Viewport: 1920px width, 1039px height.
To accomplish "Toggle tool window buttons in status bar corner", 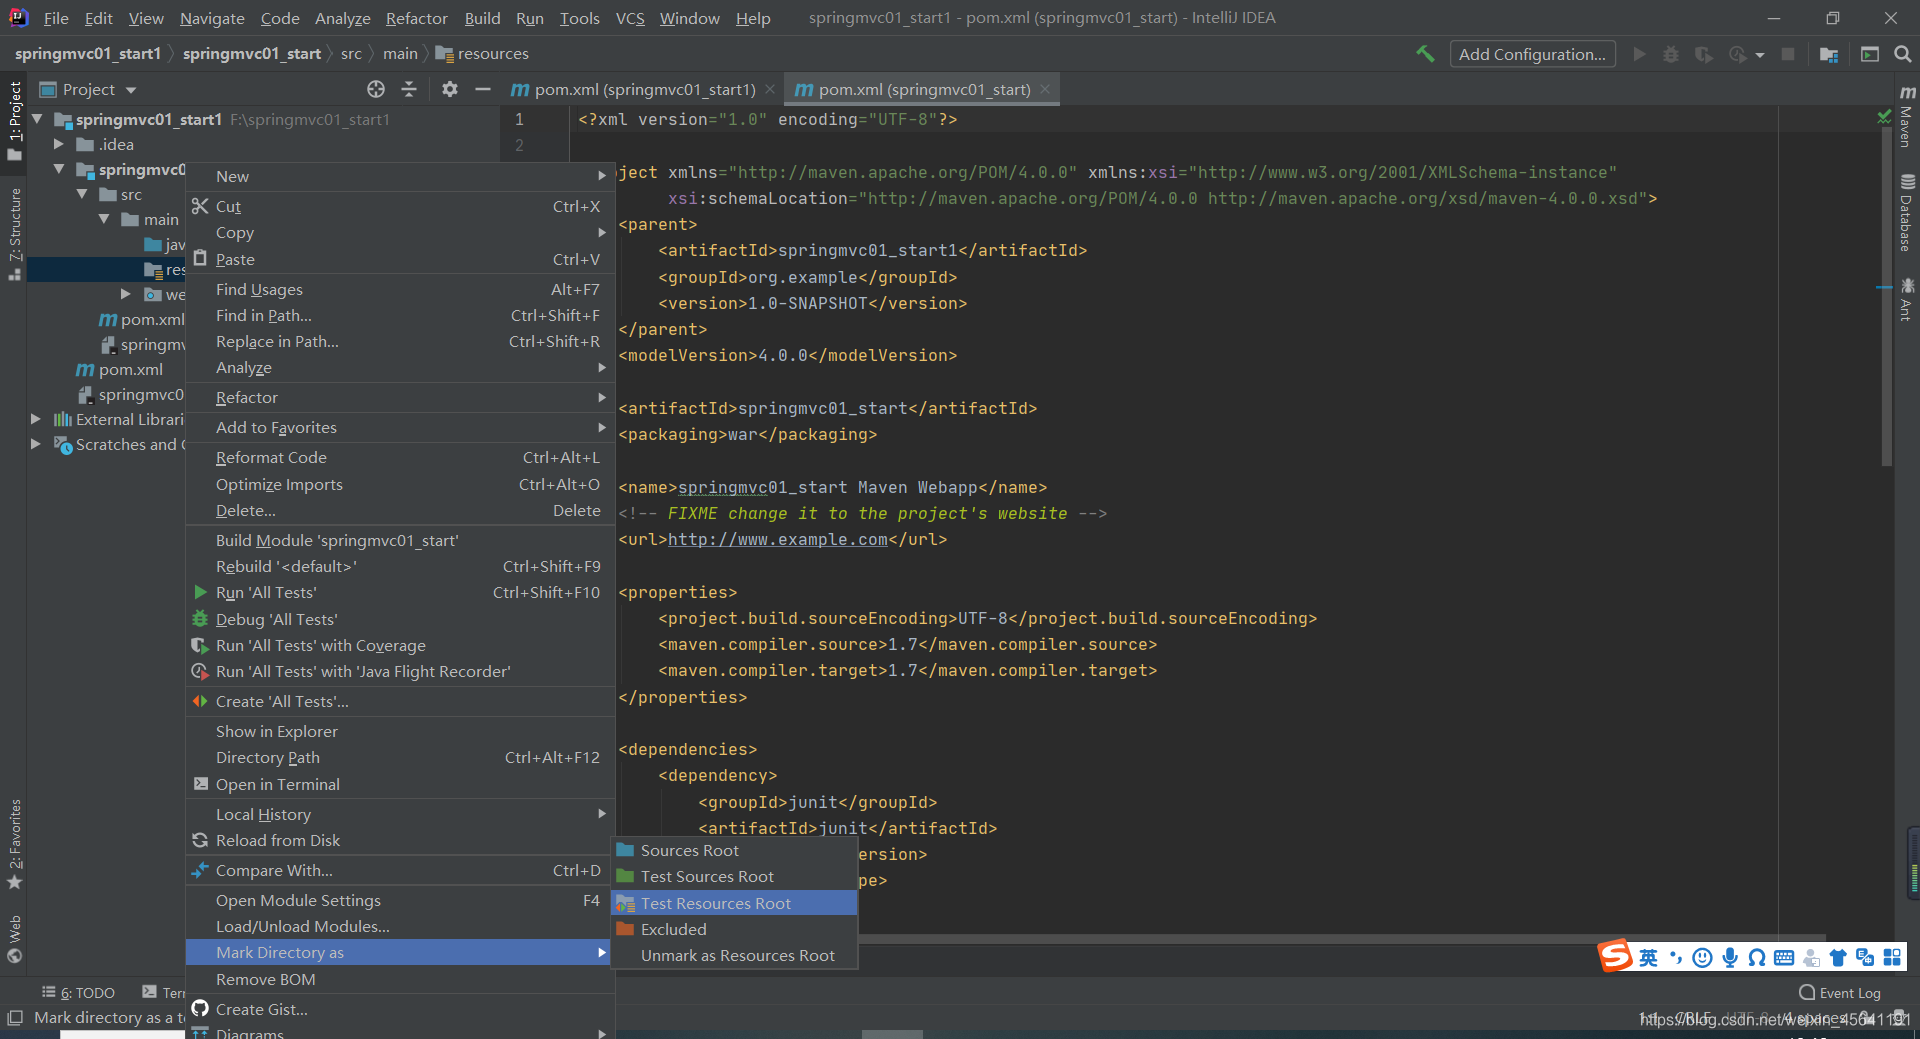I will 14,1018.
